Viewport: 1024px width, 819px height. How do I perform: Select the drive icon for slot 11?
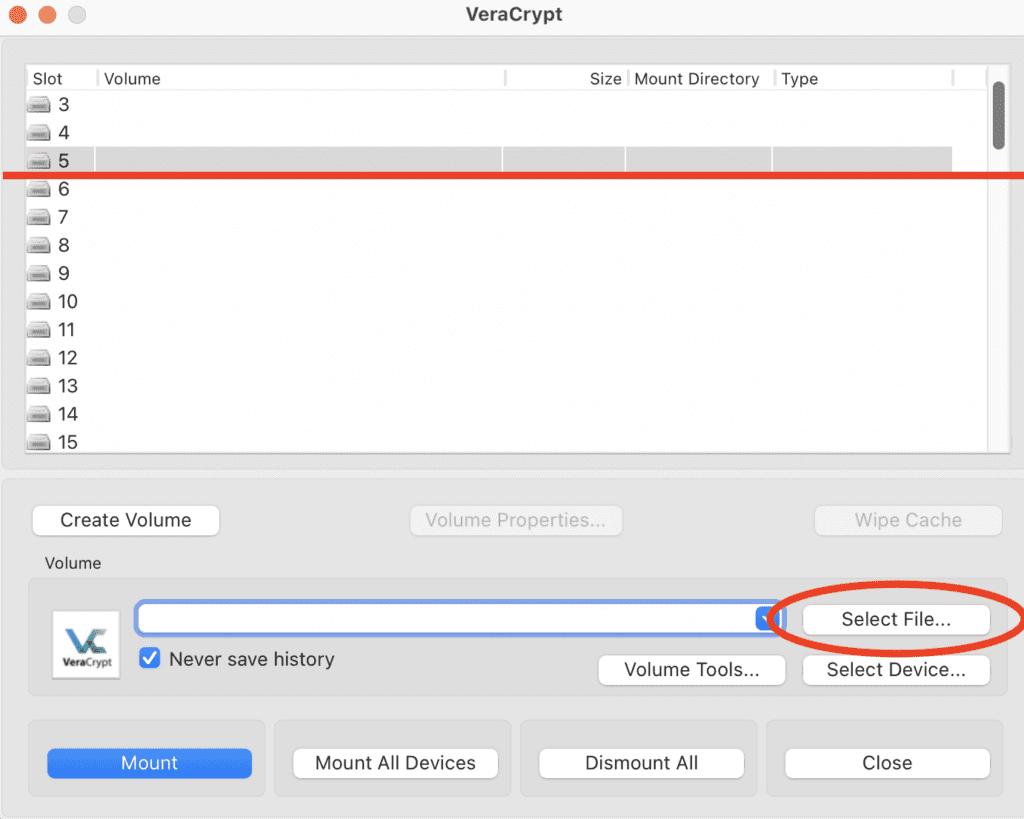click(x=39, y=330)
